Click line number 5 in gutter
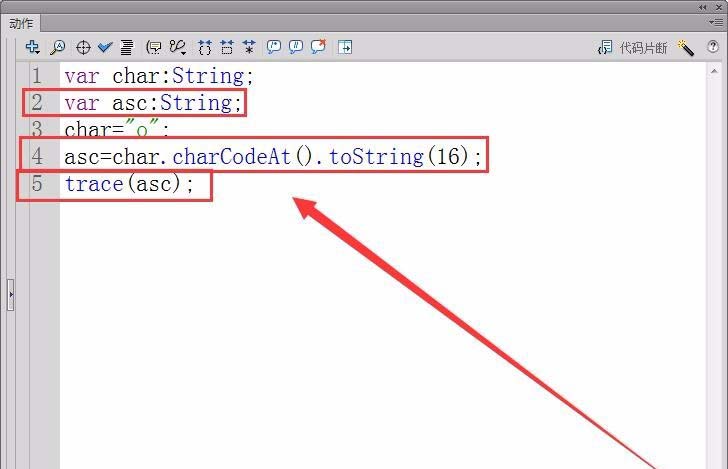This screenshot has height=469, width=728. coord(37,184)
